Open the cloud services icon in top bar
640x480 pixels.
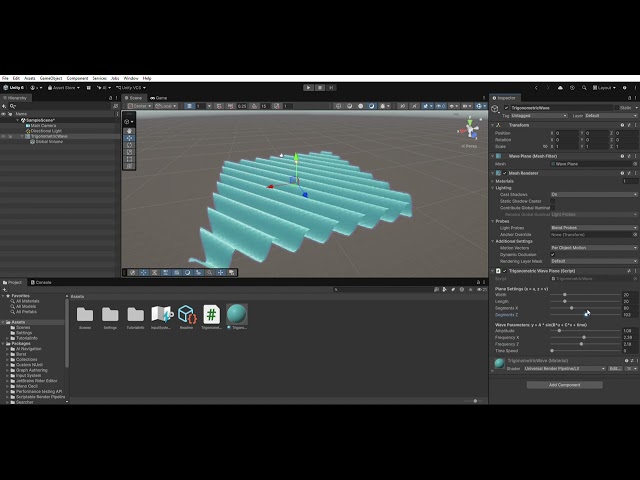pos(560,88)
